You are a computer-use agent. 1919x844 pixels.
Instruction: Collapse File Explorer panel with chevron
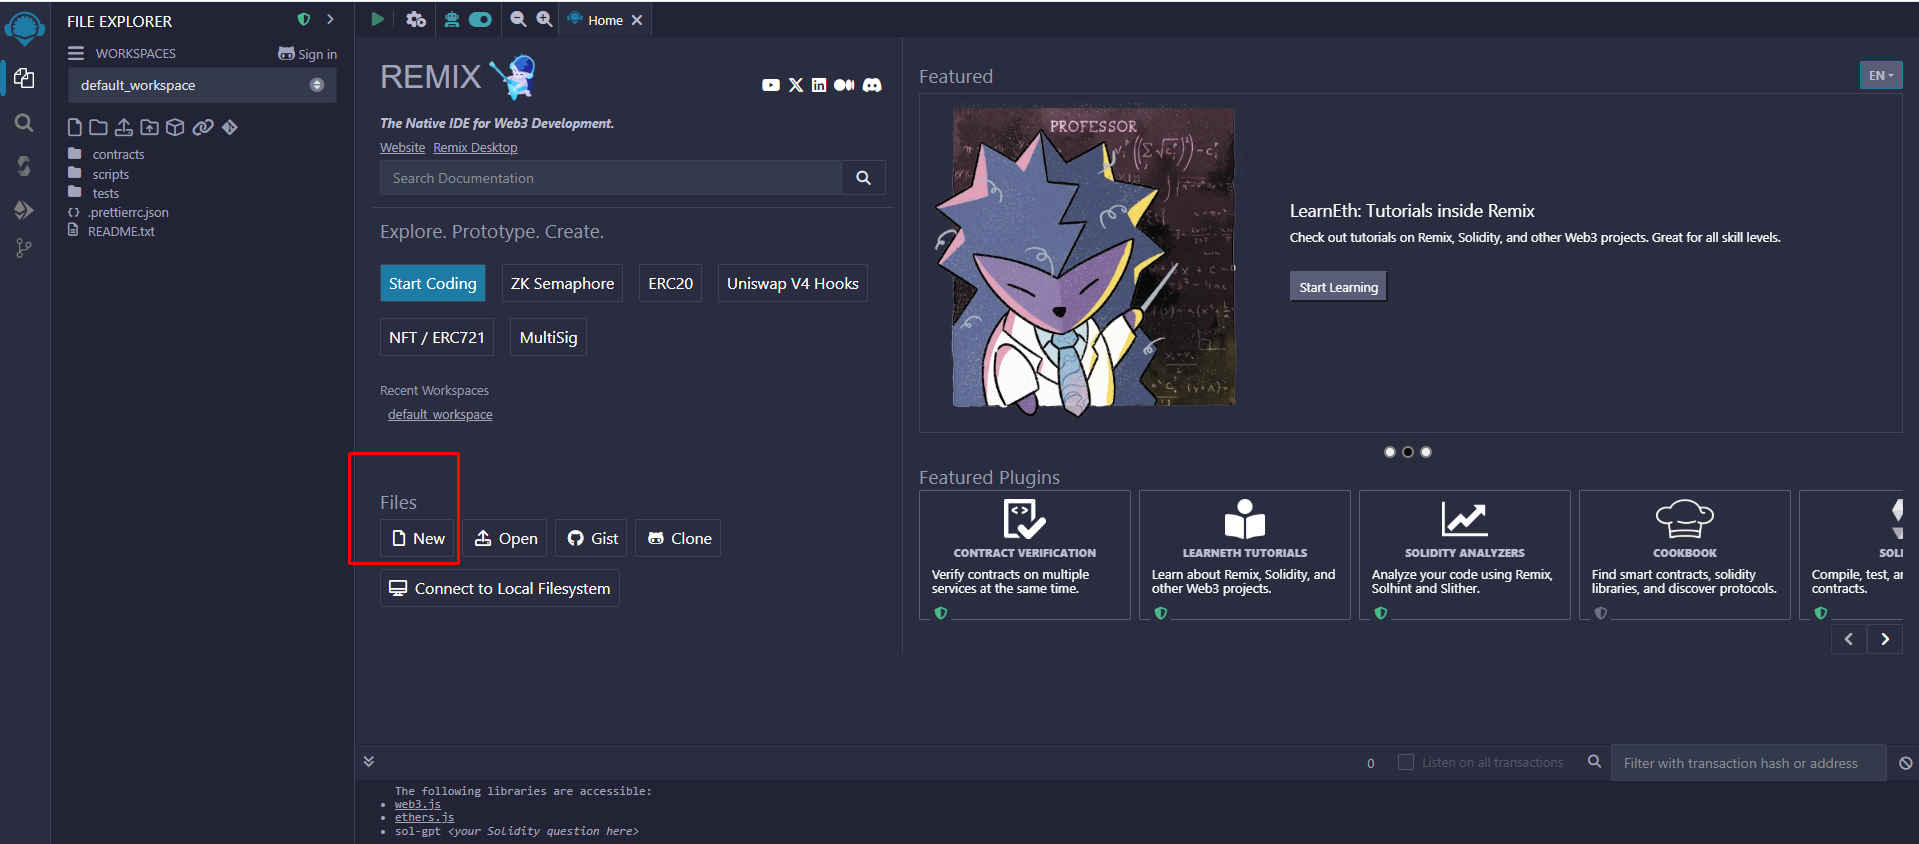[330, 19]
